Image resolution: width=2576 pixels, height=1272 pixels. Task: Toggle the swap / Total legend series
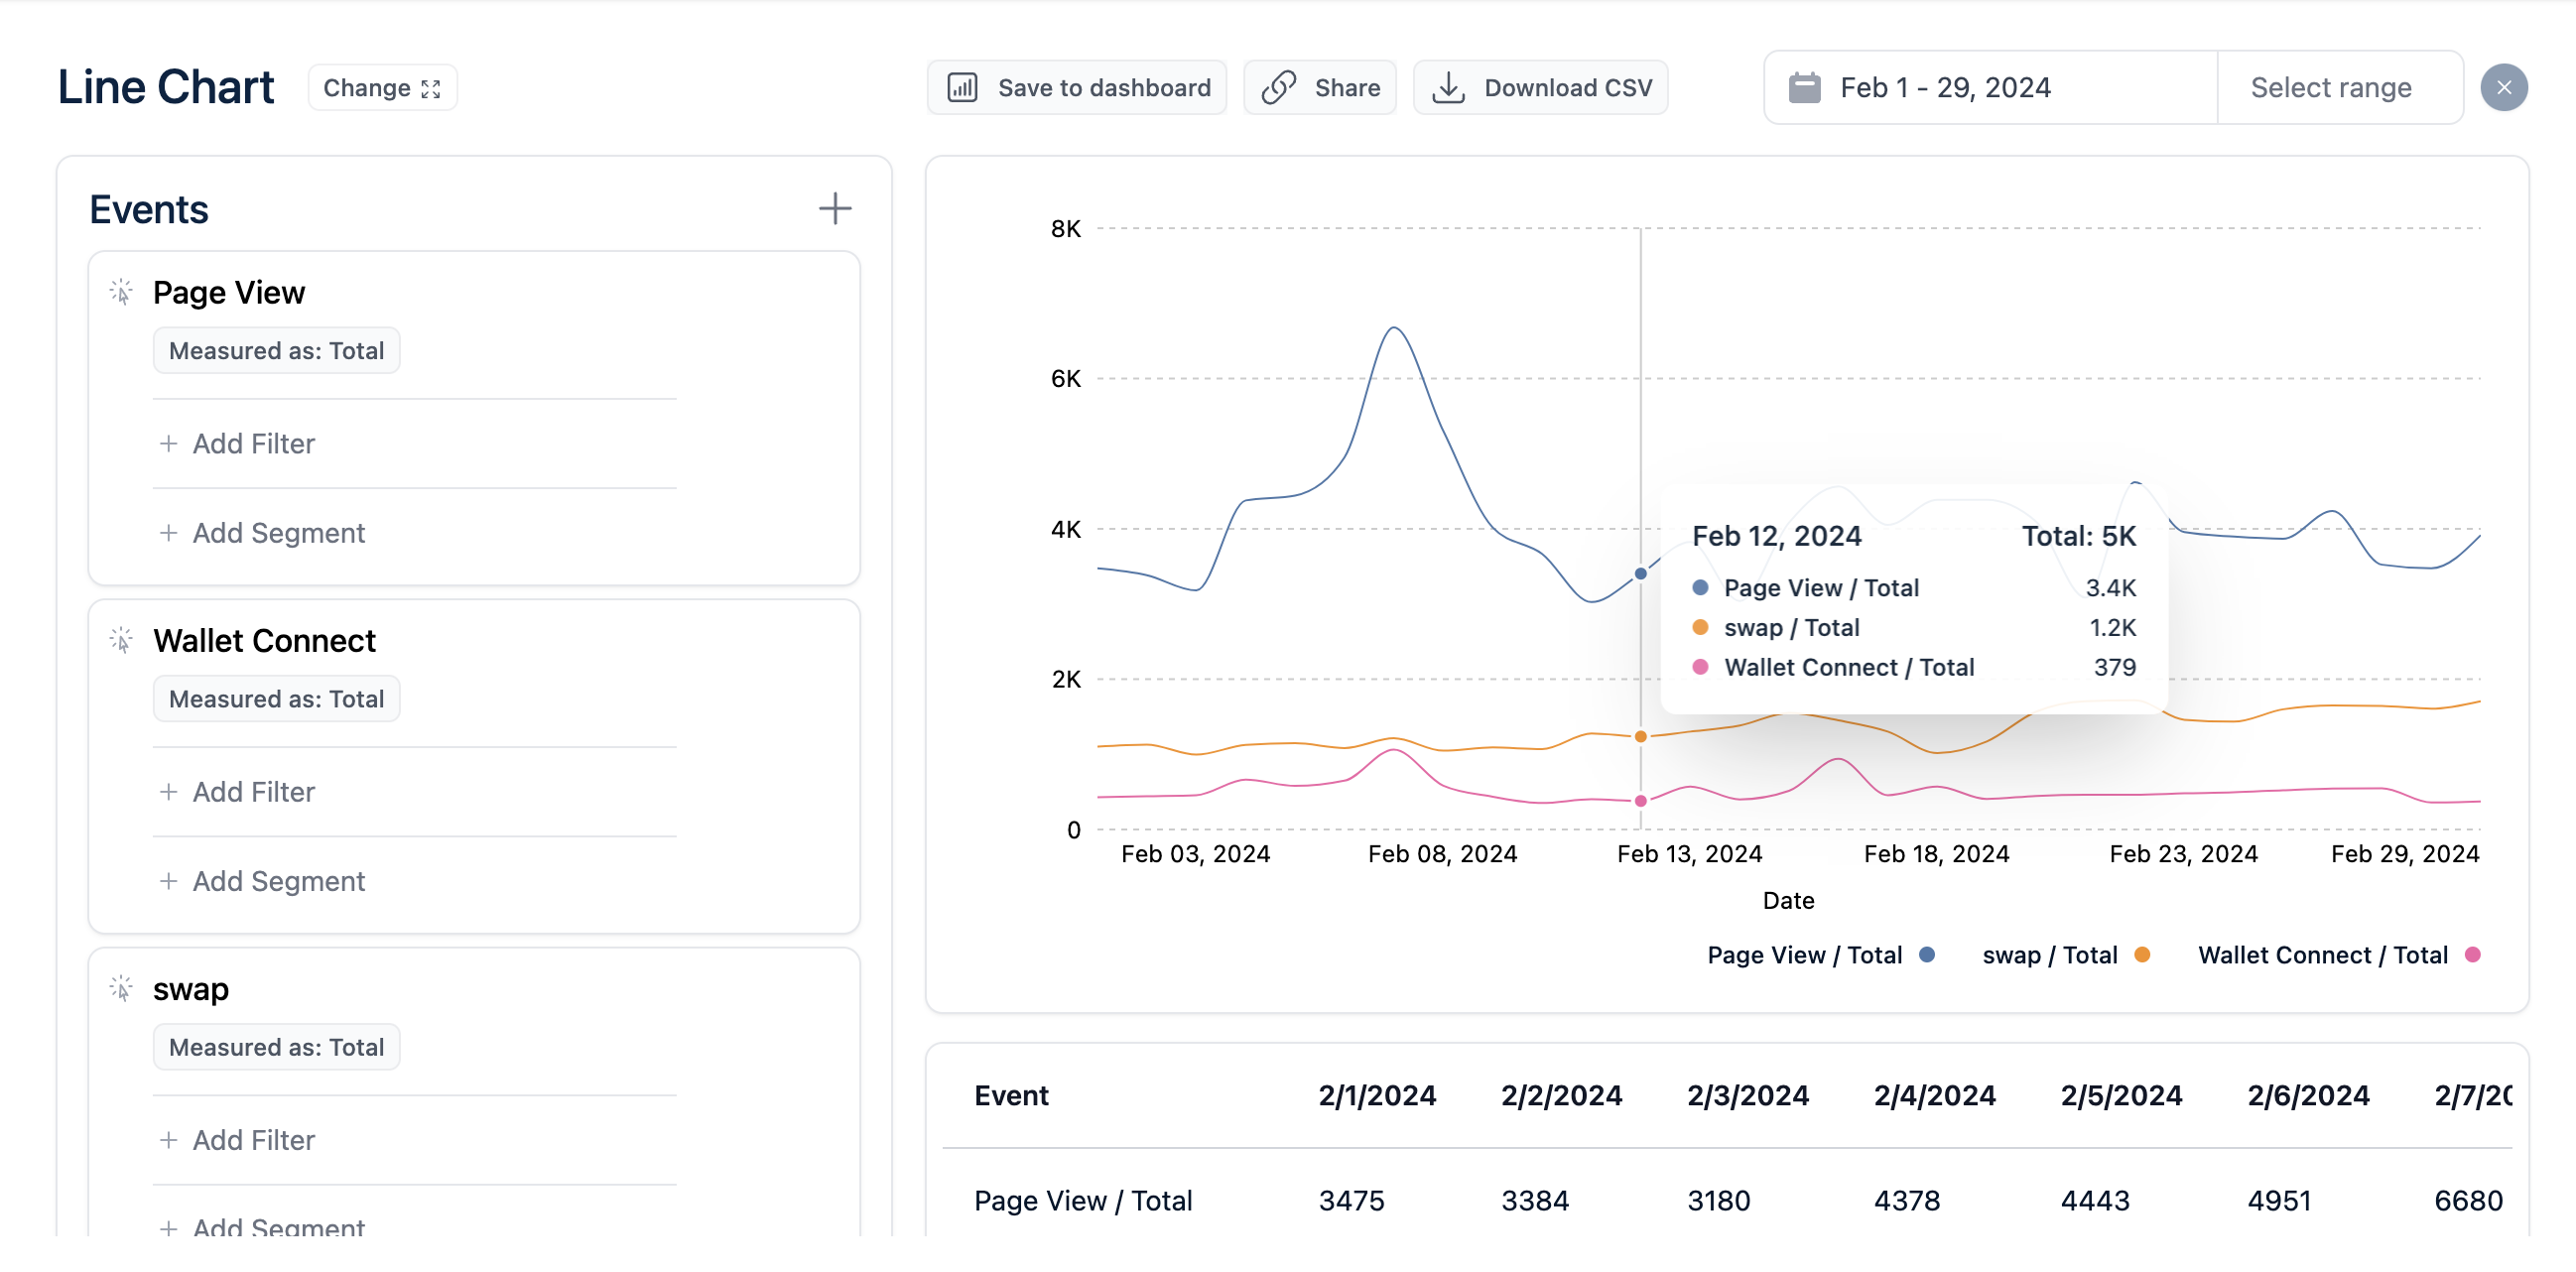point(2065,955)
